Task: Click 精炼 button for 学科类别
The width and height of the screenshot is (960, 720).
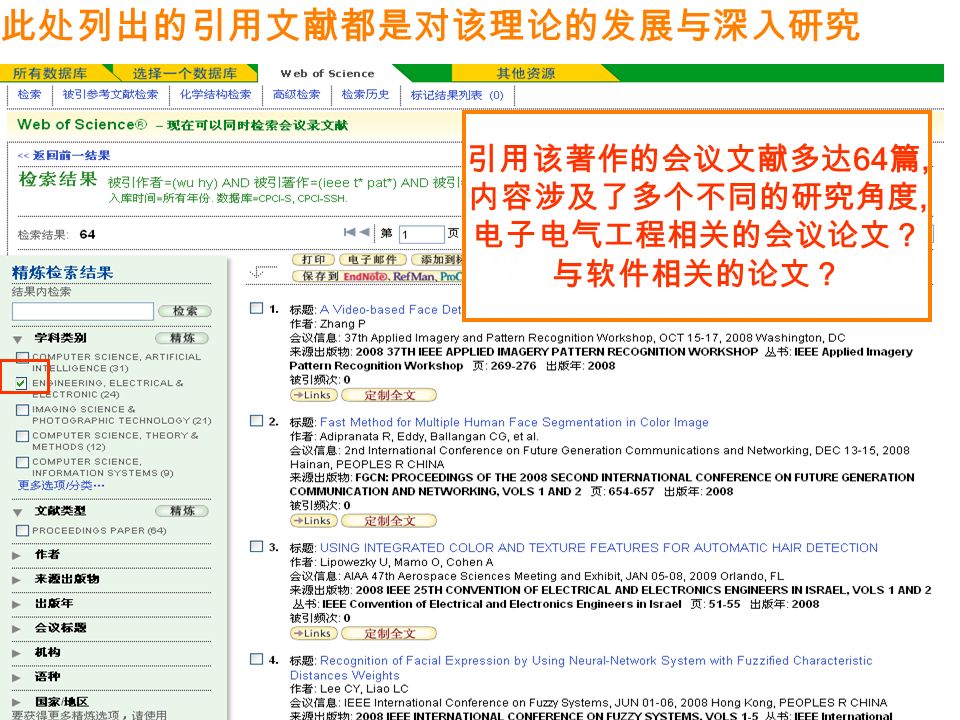Action: [182, 338]
